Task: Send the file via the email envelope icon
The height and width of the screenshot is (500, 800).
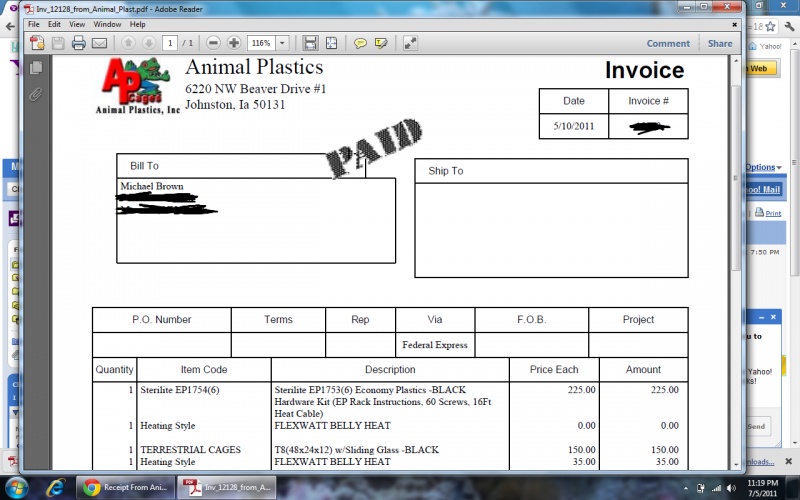Action: (99, 43)
